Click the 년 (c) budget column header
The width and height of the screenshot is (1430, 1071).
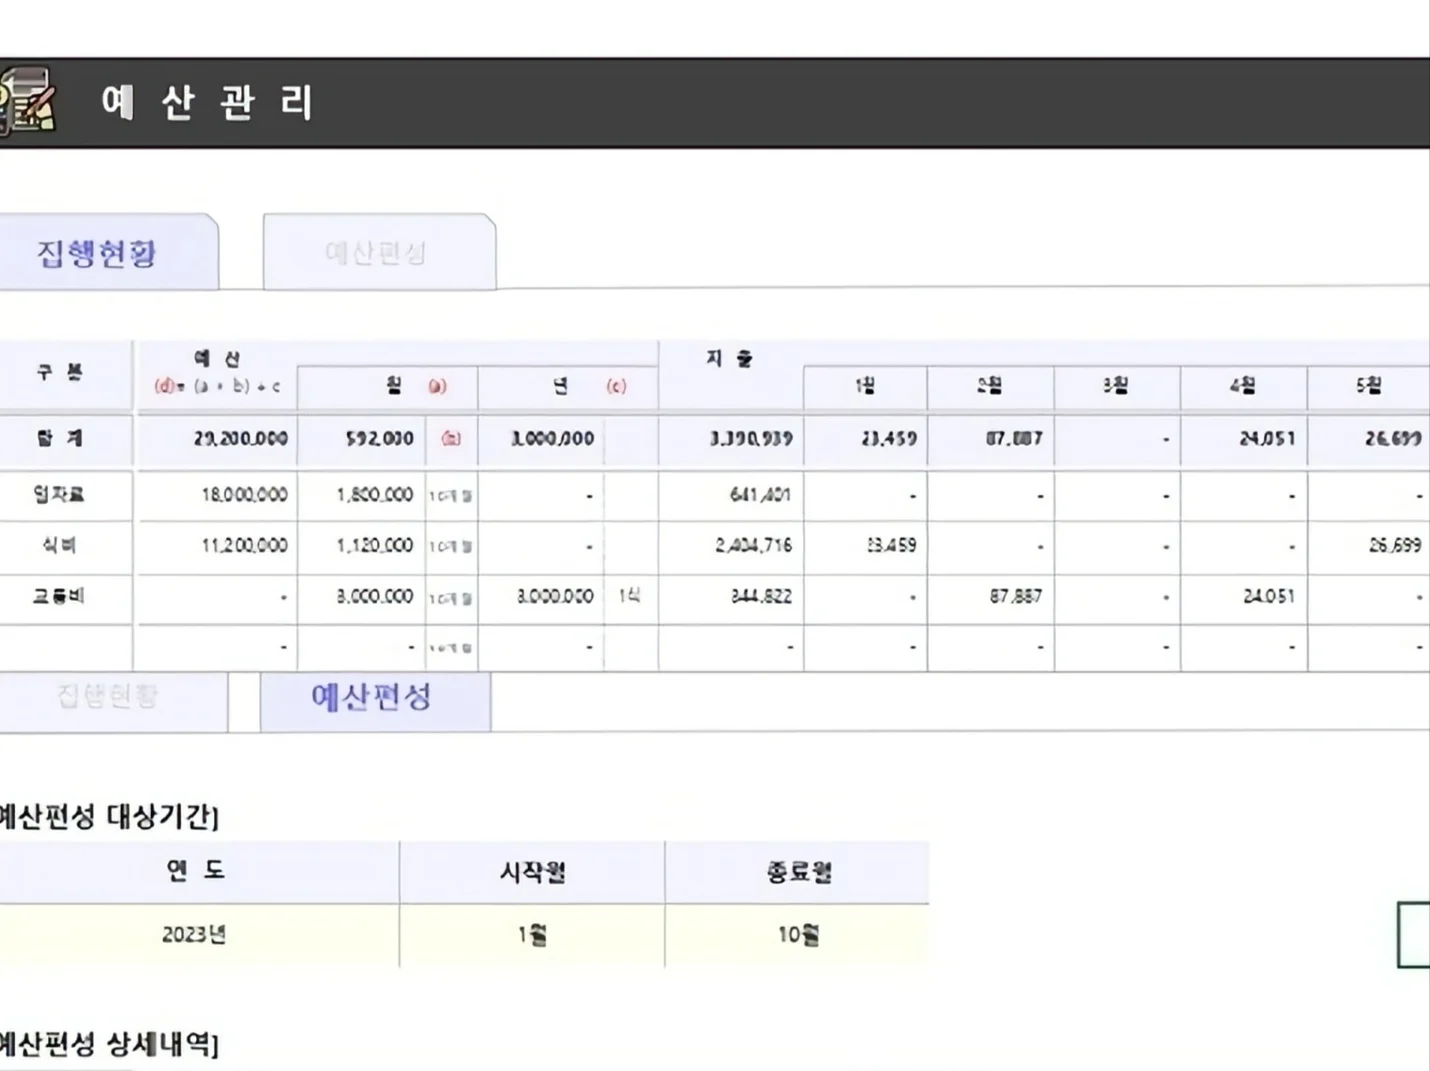coord(568,387)
